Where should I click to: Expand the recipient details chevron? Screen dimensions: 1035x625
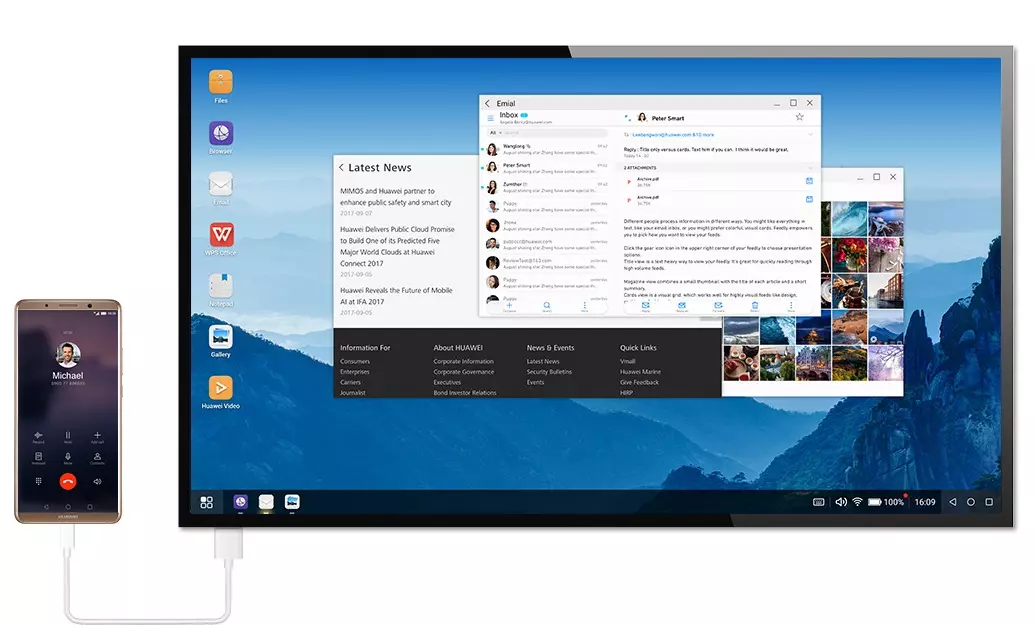coord(811,135)
